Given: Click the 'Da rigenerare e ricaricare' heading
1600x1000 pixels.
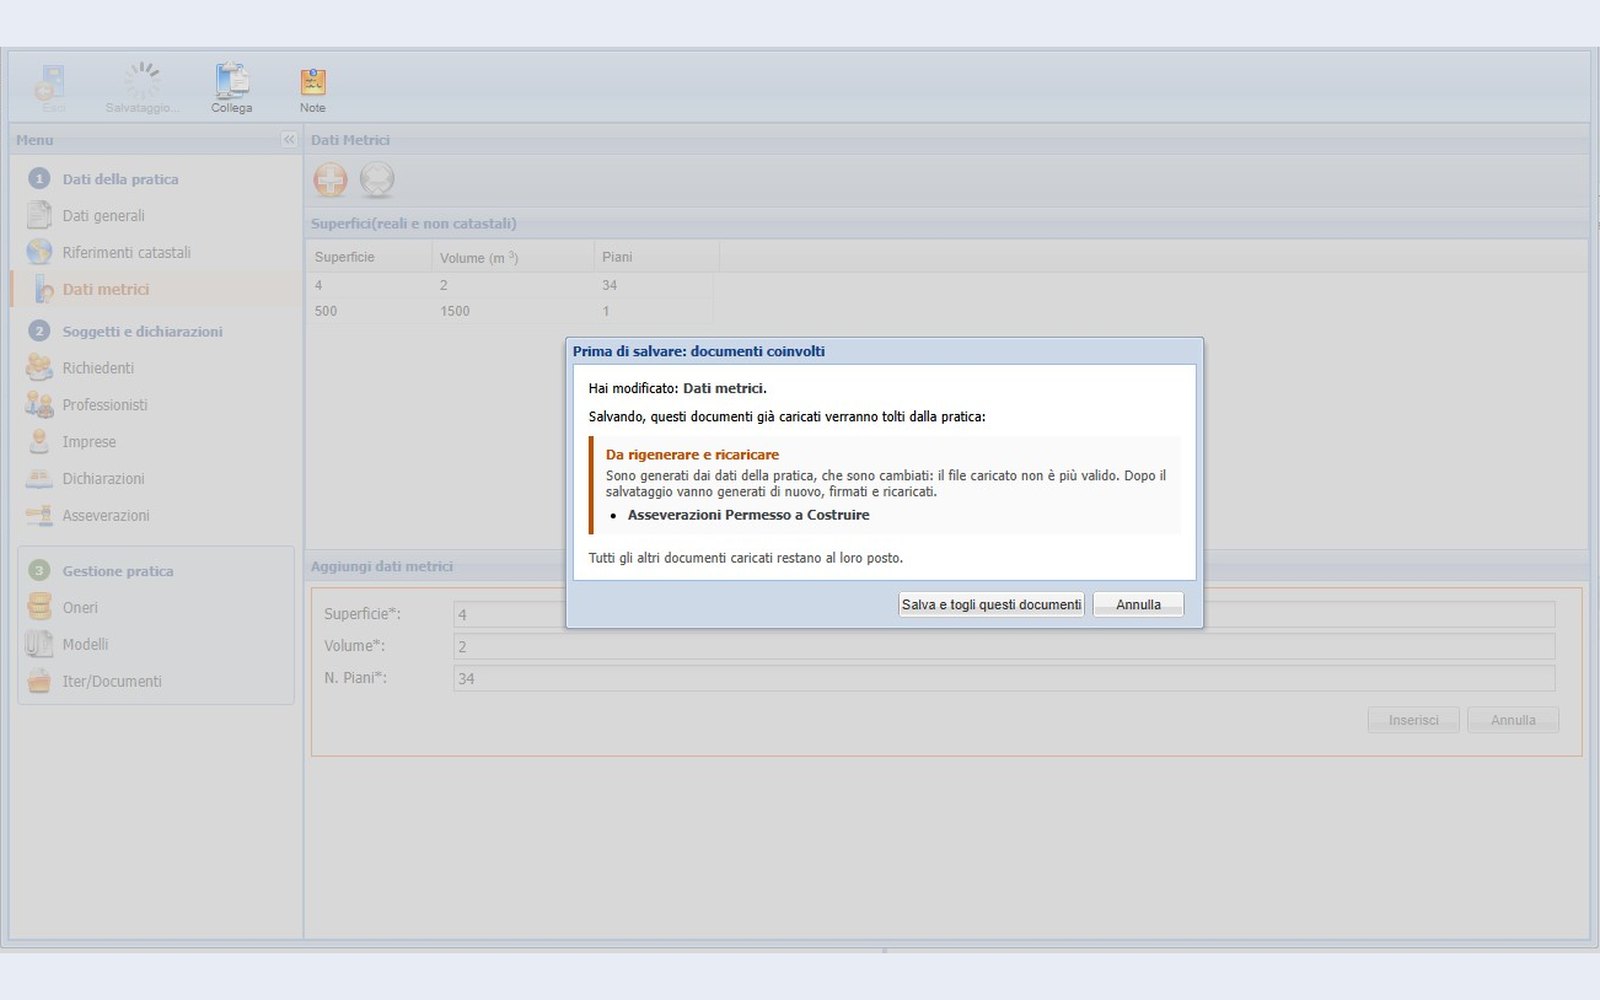Looking at the screenshot, I should [692, 454].
